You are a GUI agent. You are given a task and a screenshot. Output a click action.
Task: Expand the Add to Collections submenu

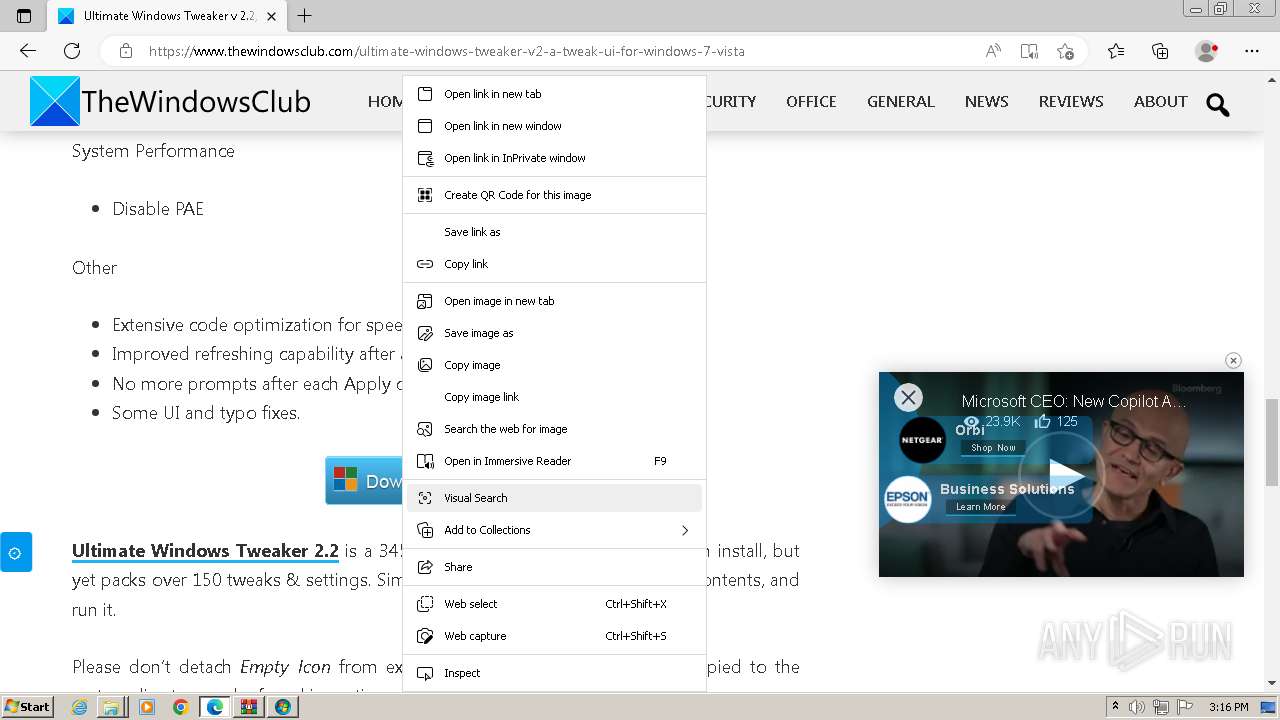point(554,530)
